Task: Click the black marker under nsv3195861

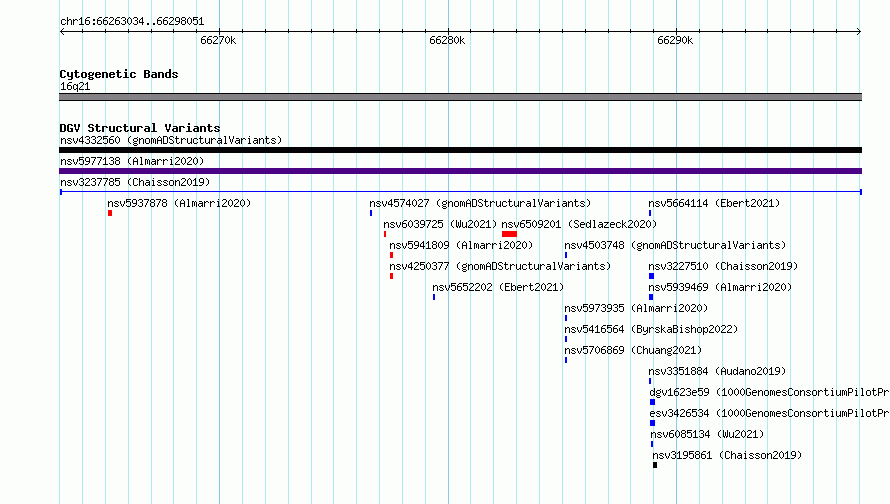Action: (x=655, y=465)
